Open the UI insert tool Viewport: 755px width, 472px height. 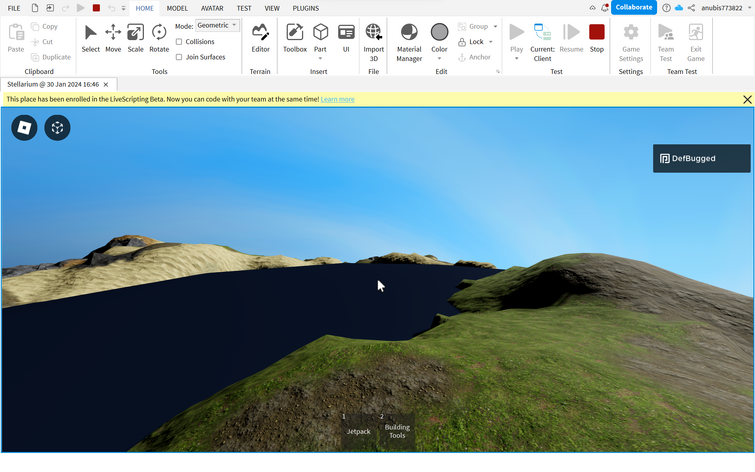pos(346,39)
